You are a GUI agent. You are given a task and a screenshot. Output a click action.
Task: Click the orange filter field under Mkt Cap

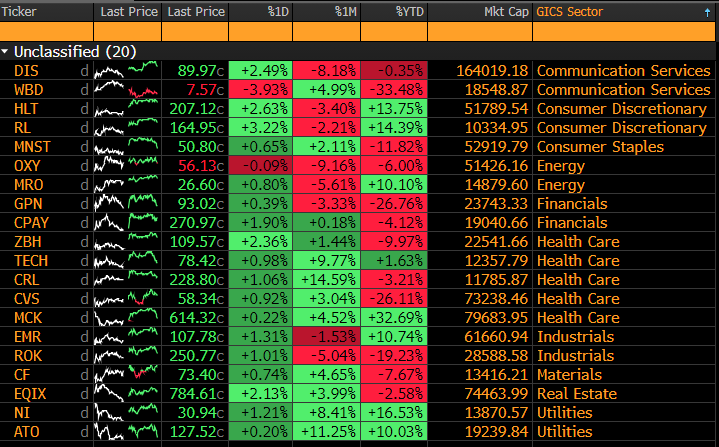pyautogui.click(x=480, y=32)
